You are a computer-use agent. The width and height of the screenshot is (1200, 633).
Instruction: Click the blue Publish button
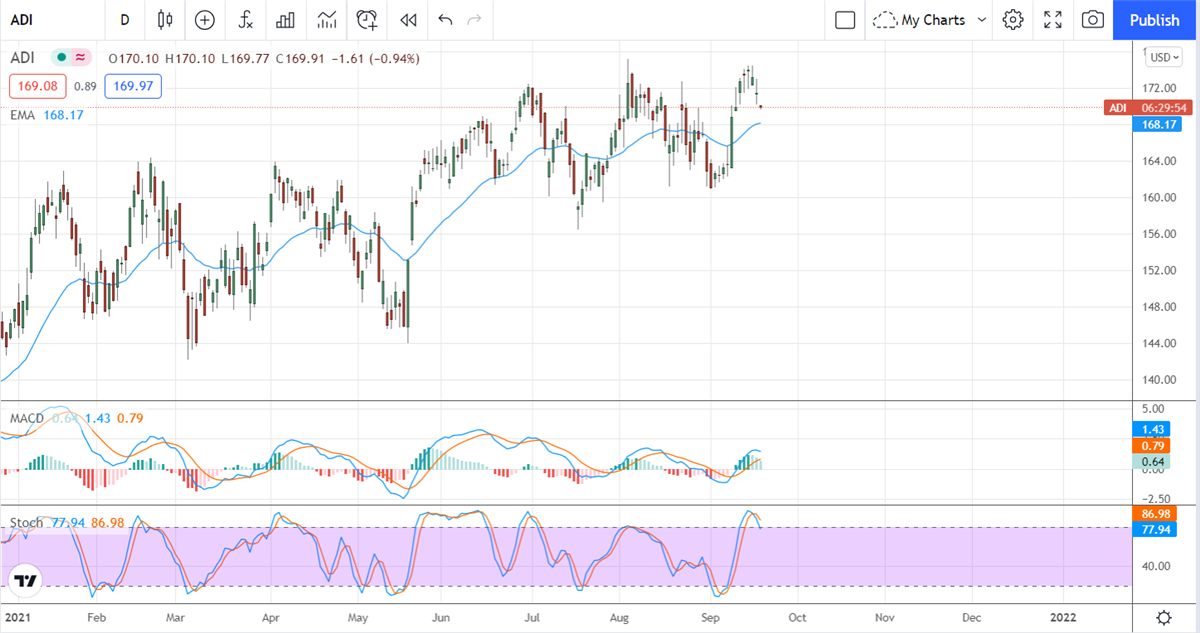point(1155,20)
